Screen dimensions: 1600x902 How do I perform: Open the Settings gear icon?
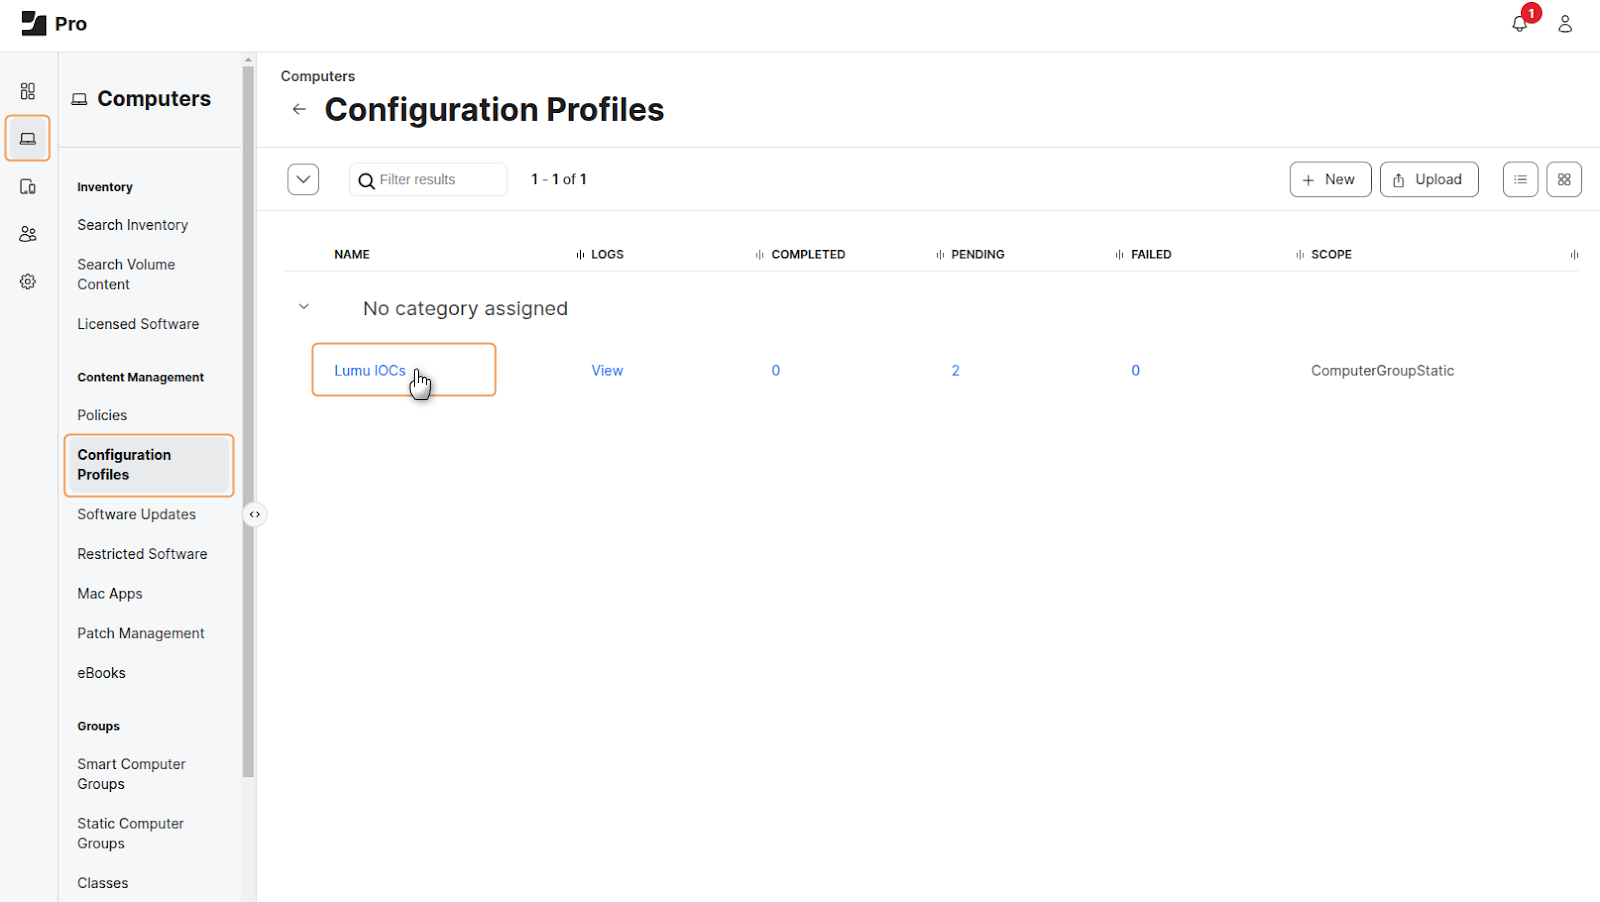(x=28, y=282)
